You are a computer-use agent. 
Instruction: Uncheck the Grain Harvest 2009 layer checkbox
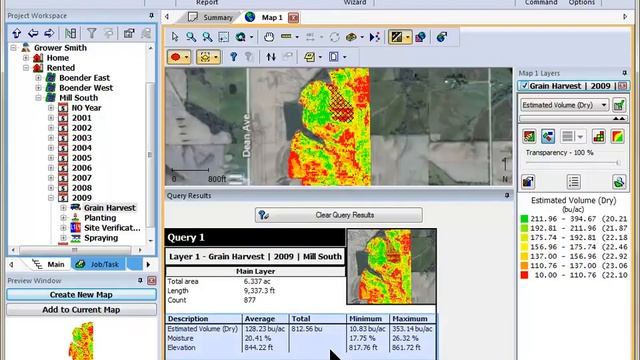pyautogui.click(x=524, y=86)
